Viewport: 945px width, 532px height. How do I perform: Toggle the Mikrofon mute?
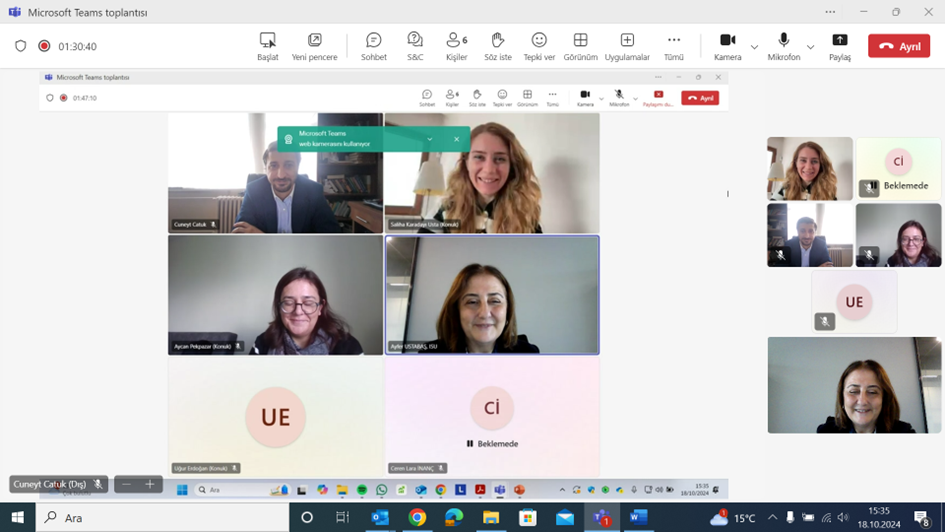click(x=783, y=45)
